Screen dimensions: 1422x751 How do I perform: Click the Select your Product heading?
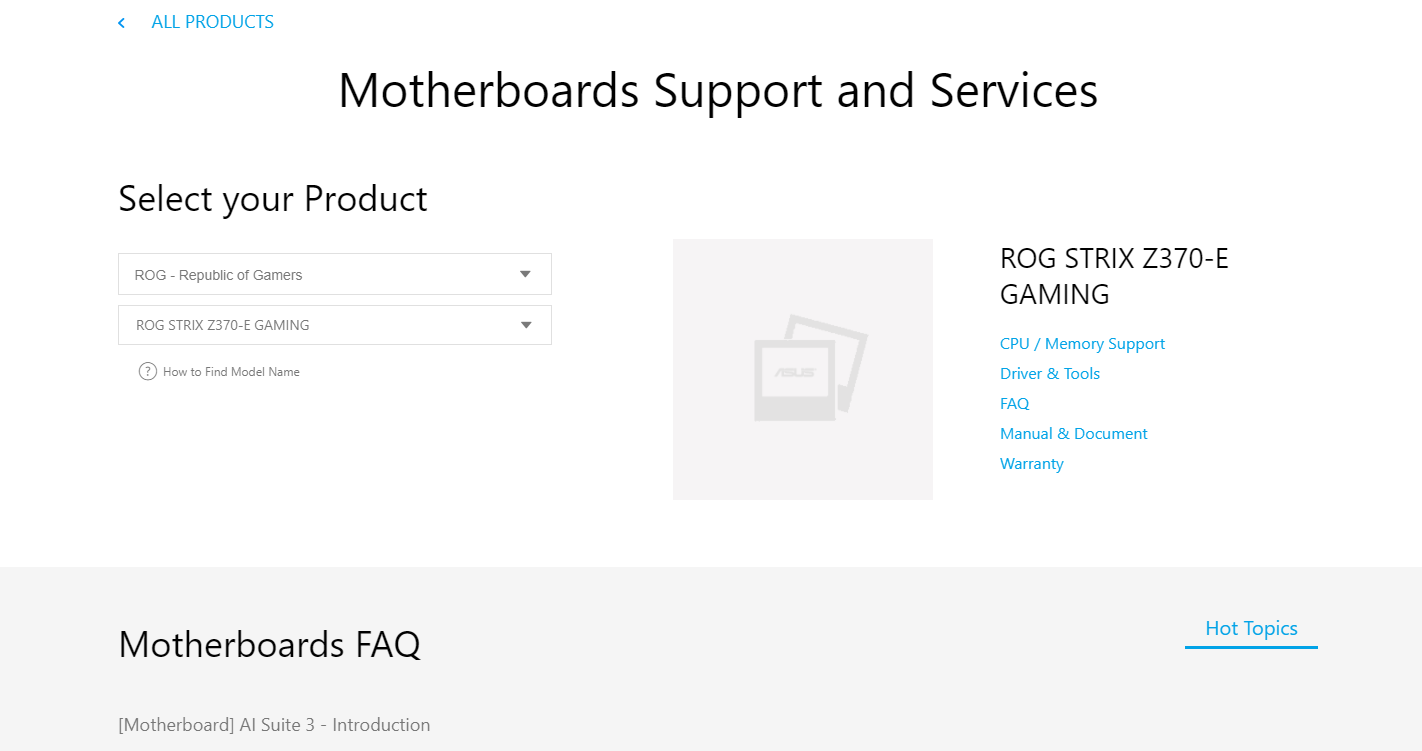tap(272, 199)
